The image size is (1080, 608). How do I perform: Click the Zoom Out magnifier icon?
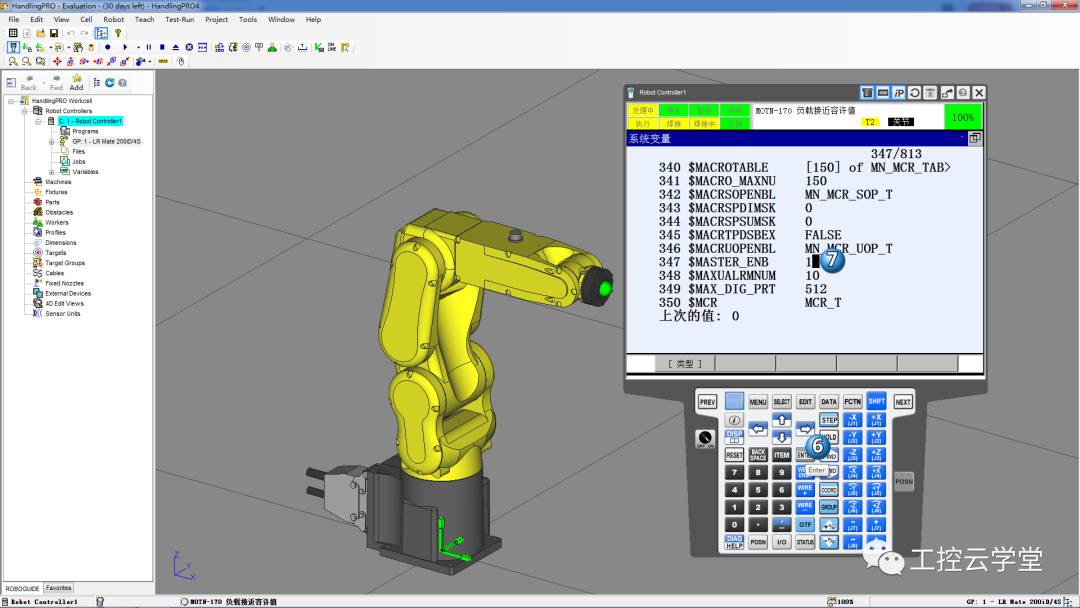tap(26, 61)
